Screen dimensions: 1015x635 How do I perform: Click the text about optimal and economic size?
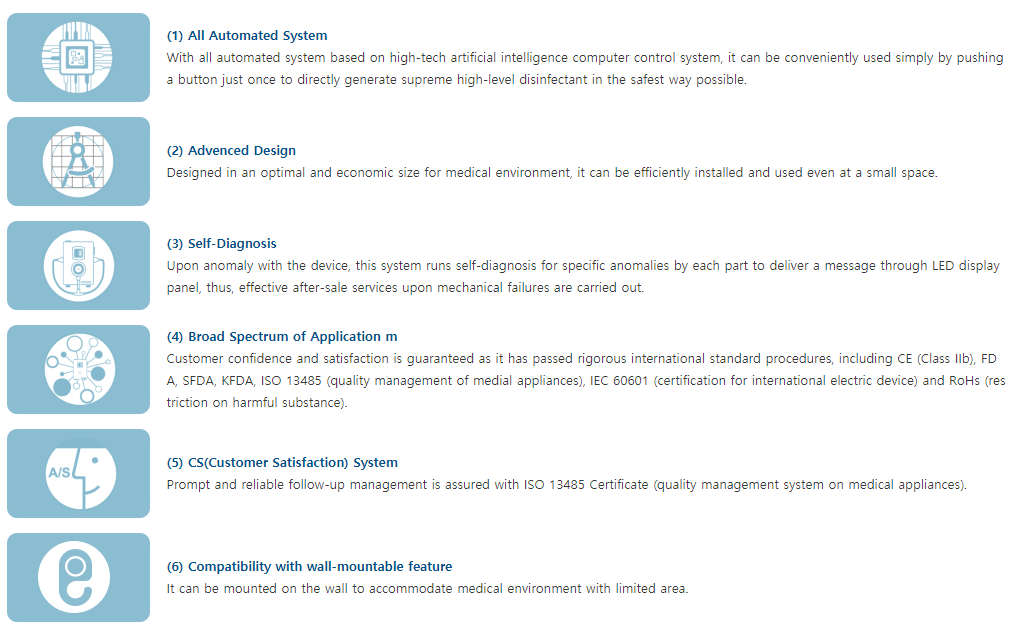coord(551,173)
